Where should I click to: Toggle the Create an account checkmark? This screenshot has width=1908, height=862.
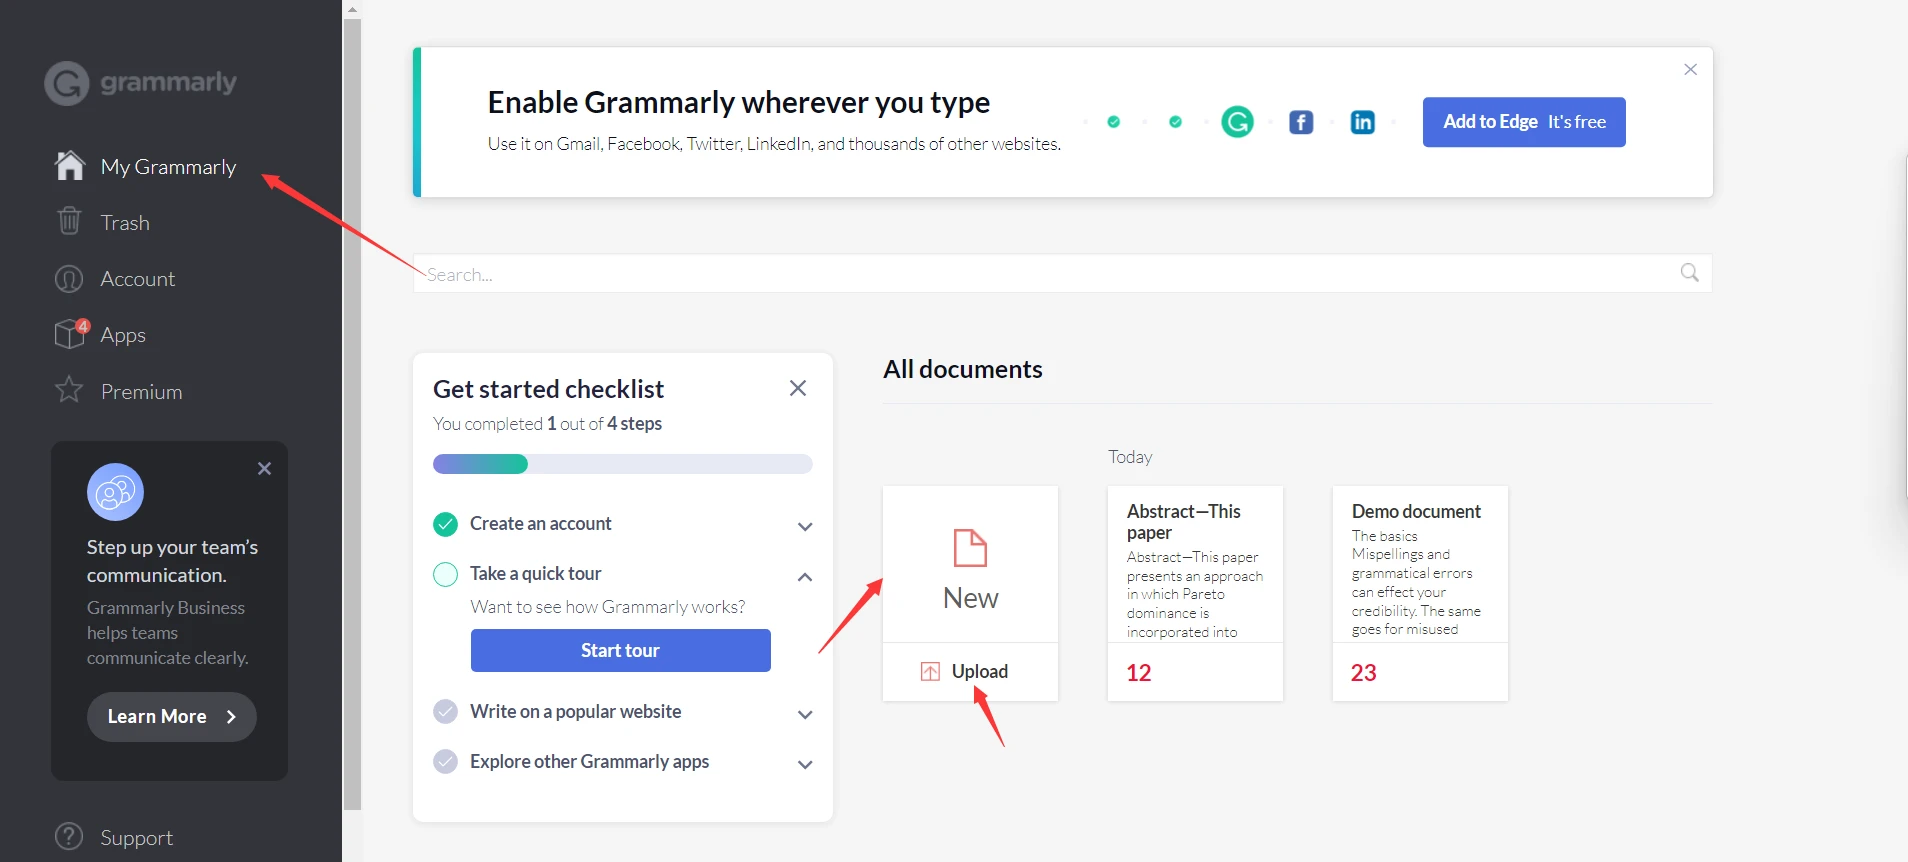[445, 524]
